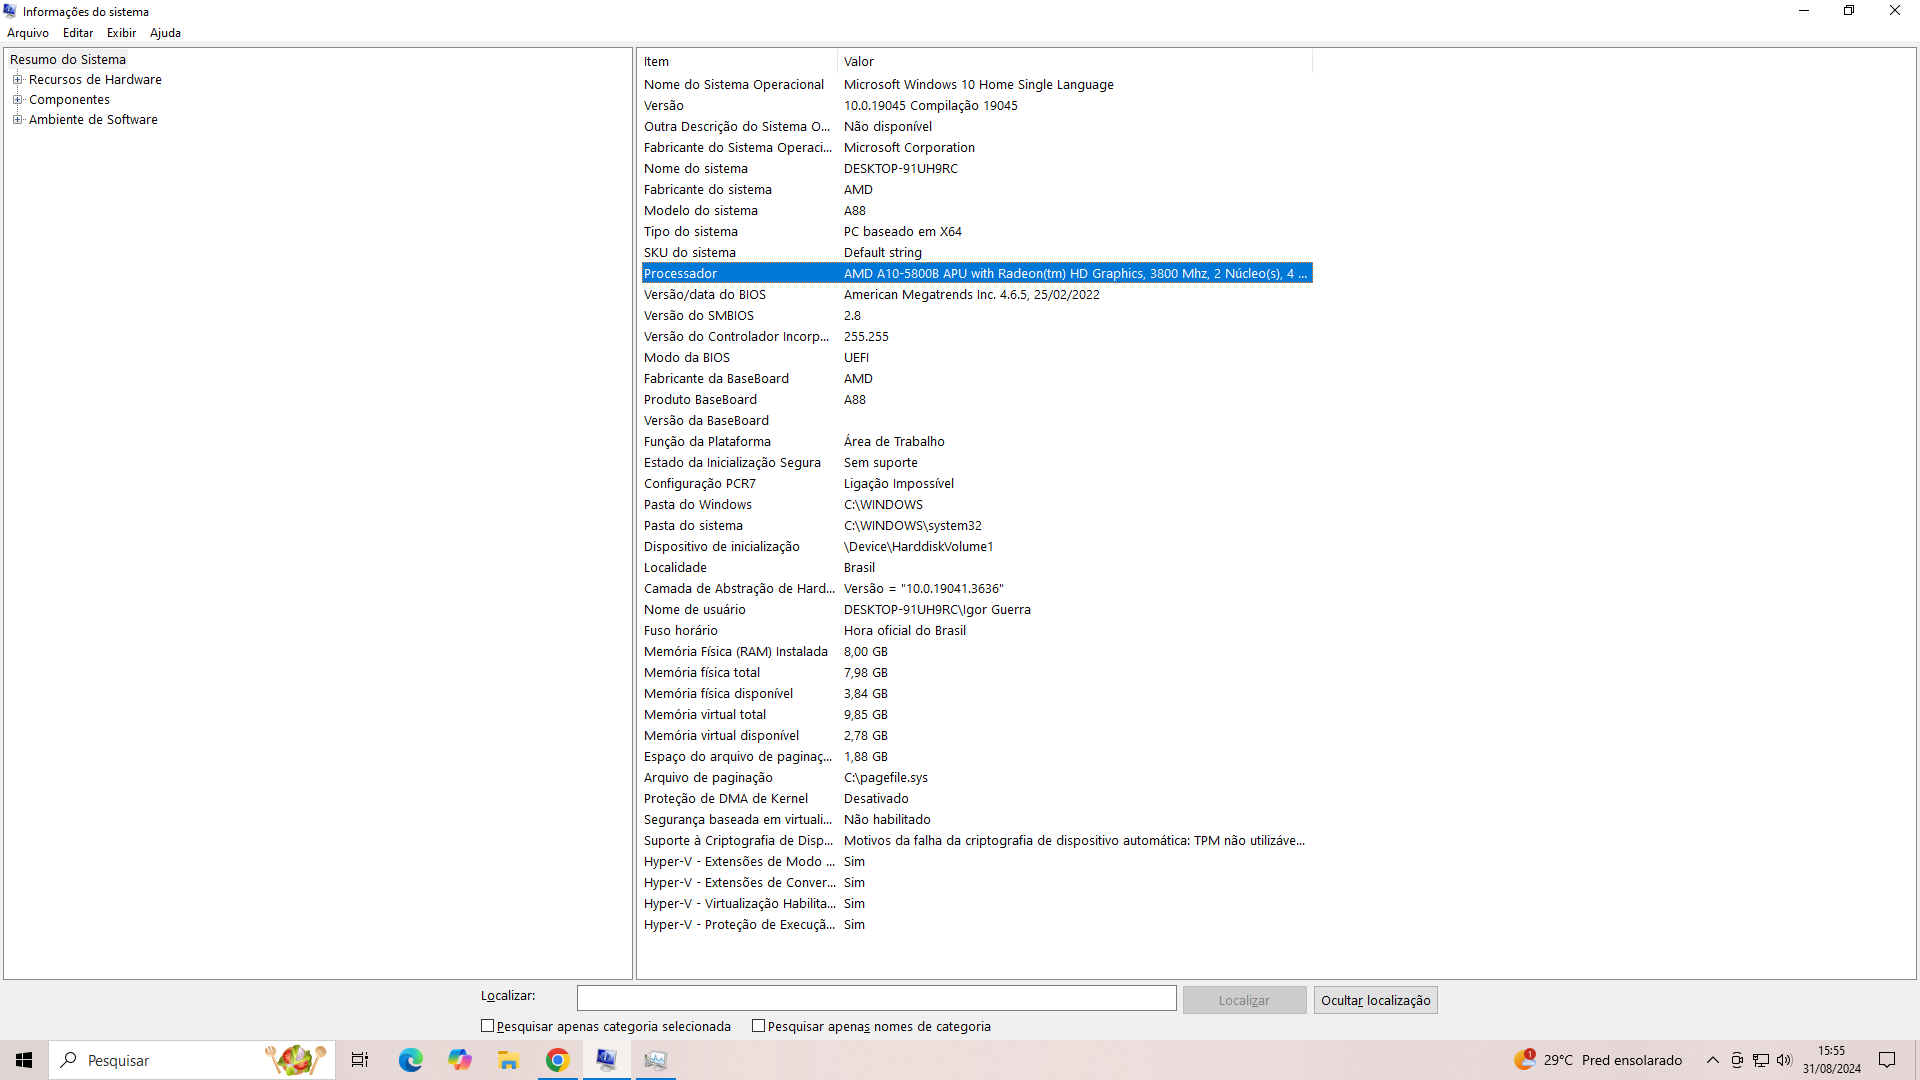Click the battery/power tray icon
This screenshot has height=1080, width=1920.
coord(1737,1060)
